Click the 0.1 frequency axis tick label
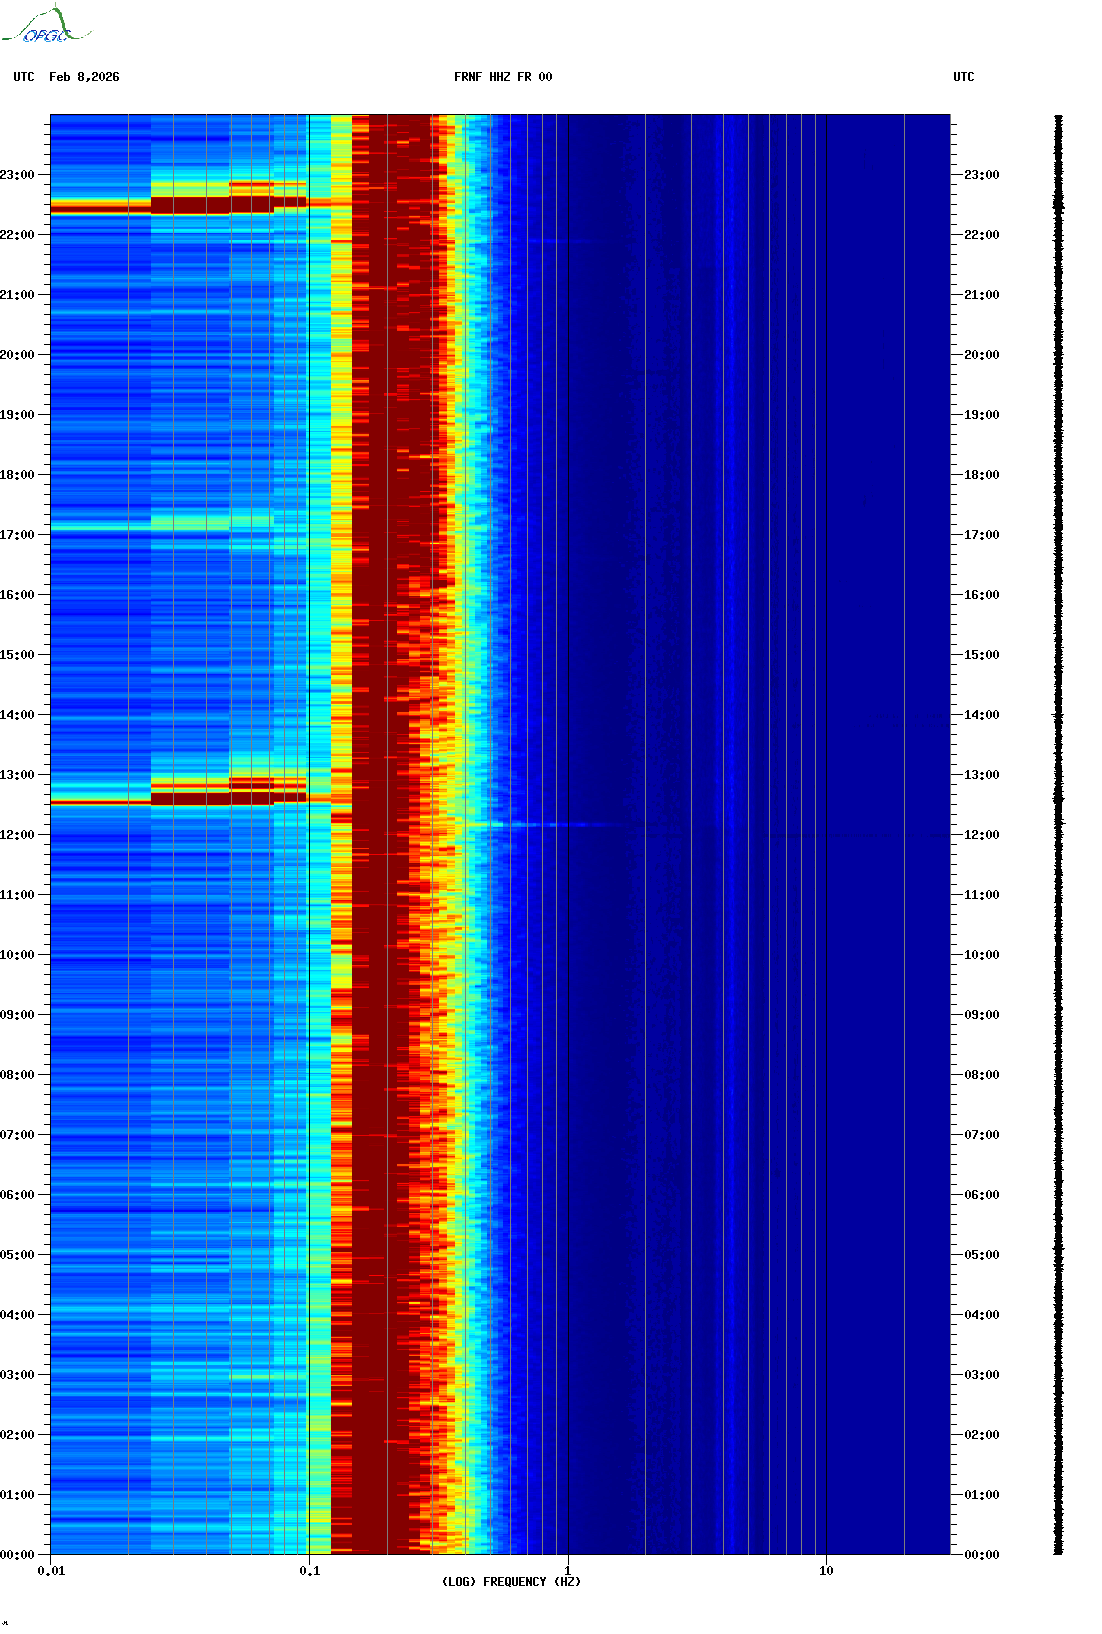The image size is (1102, 1634). pyautogui.click(x=310, y=1571)
